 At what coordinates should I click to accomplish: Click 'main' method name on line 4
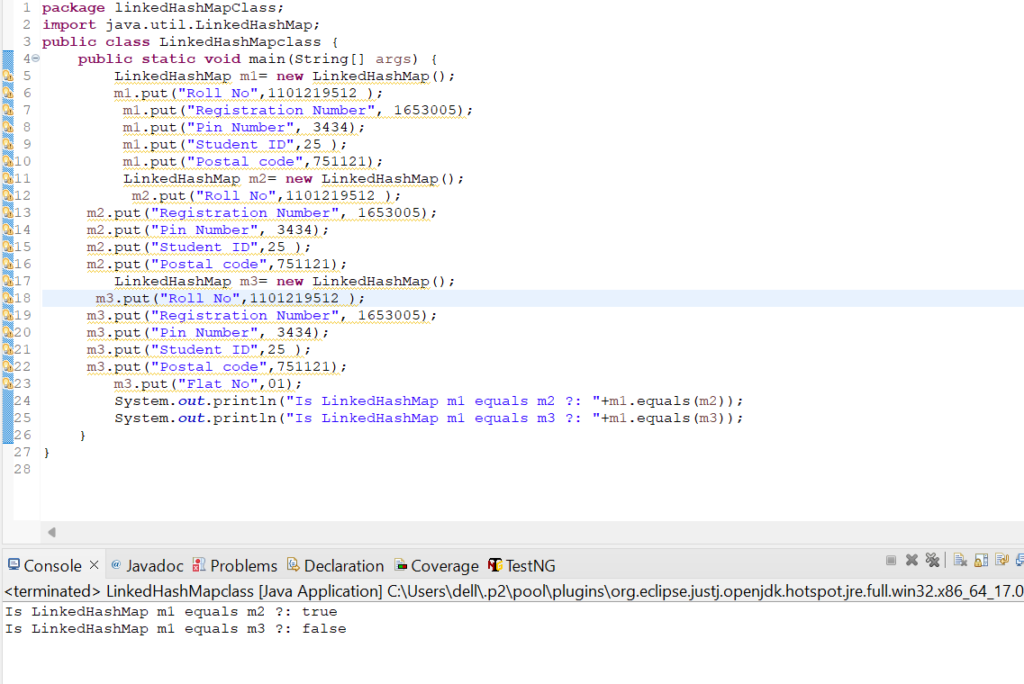click(x=267, y=59)
